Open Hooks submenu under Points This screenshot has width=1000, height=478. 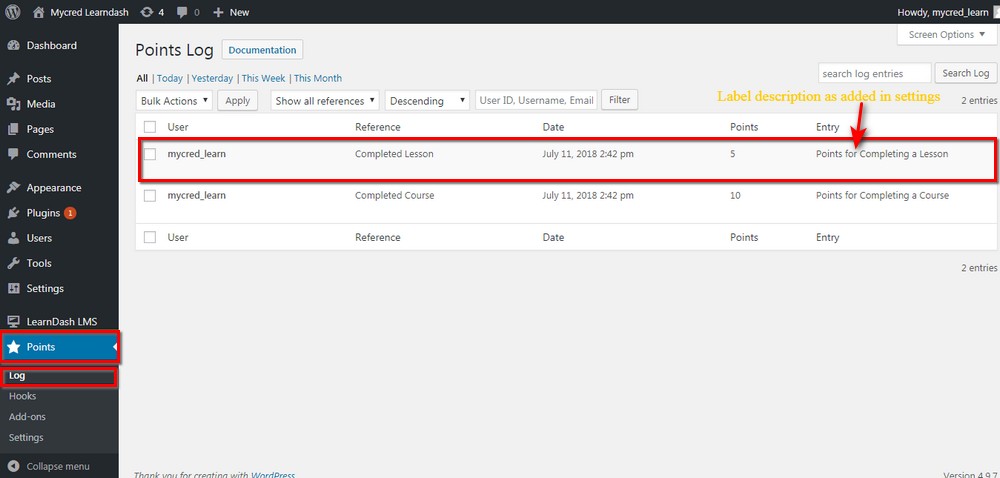tap(22, 396)
